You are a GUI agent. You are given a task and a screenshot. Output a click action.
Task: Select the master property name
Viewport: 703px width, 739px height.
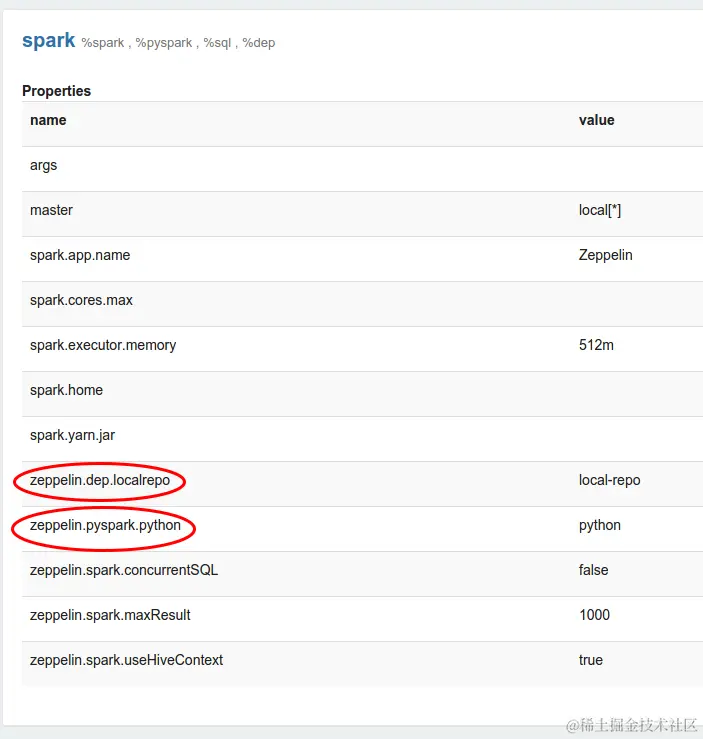(51, 210)
